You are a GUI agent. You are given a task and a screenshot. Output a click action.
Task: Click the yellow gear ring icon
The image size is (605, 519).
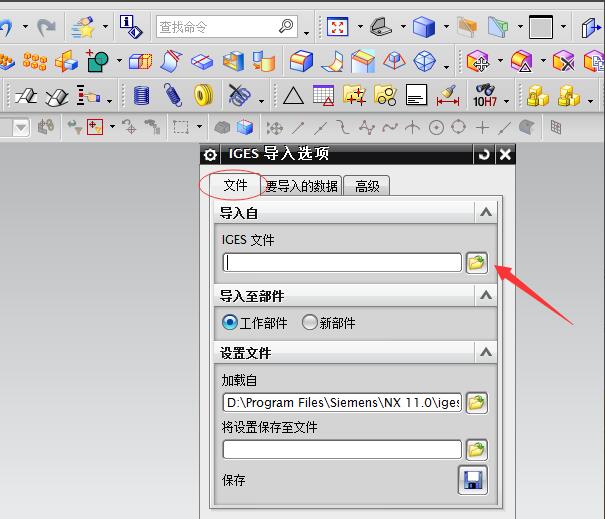203,95
